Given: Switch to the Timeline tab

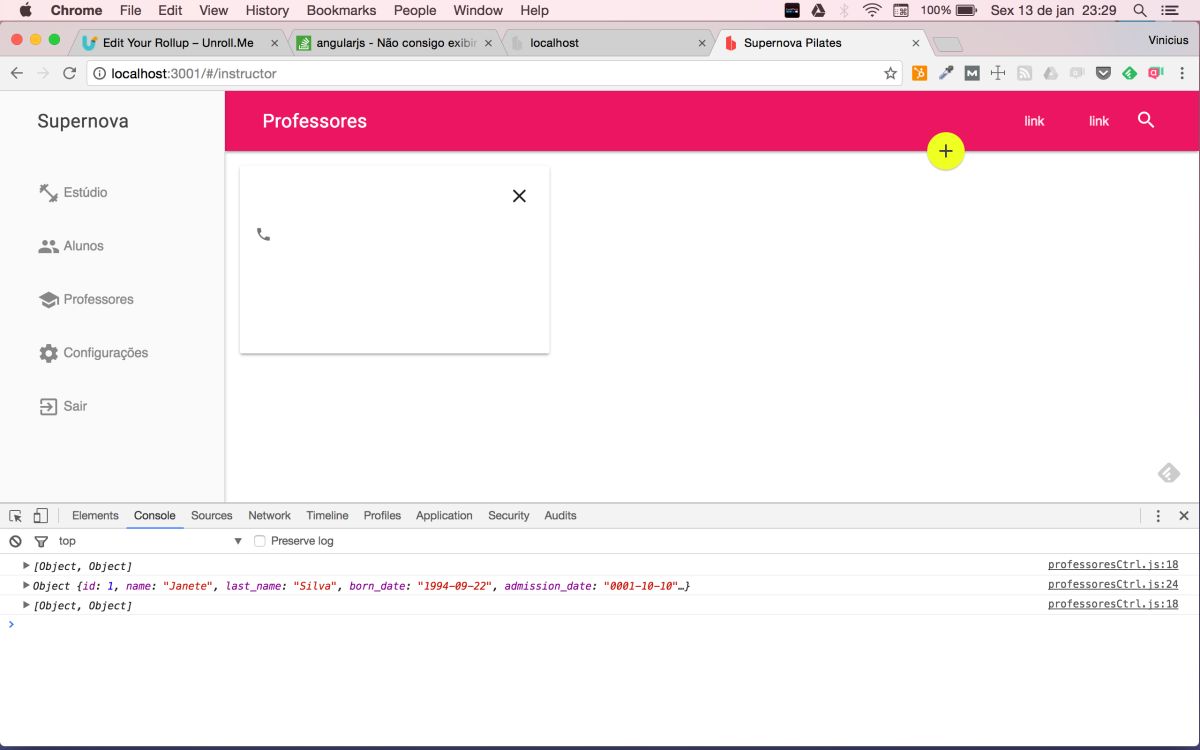Looking at the screenshot, I should (328, 516).
